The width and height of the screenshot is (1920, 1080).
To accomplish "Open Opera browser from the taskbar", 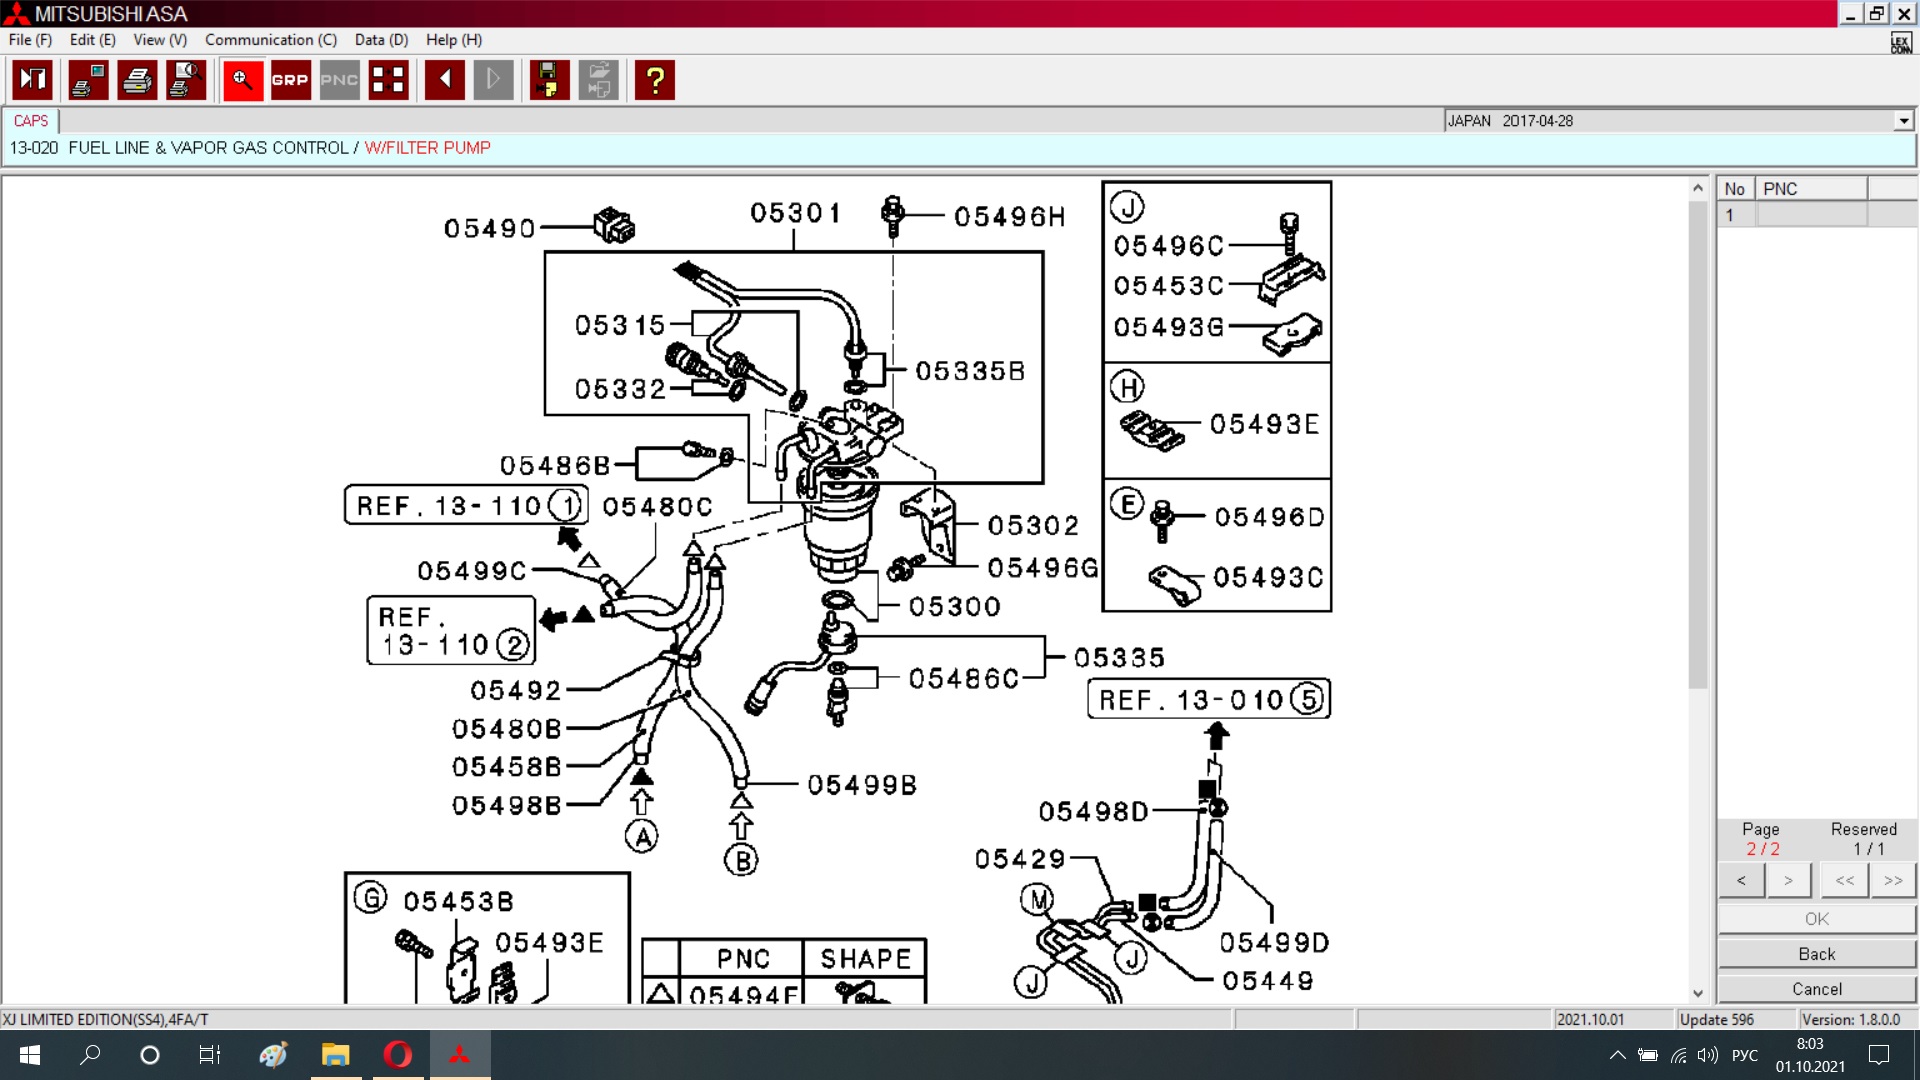I will [398, 1055].
